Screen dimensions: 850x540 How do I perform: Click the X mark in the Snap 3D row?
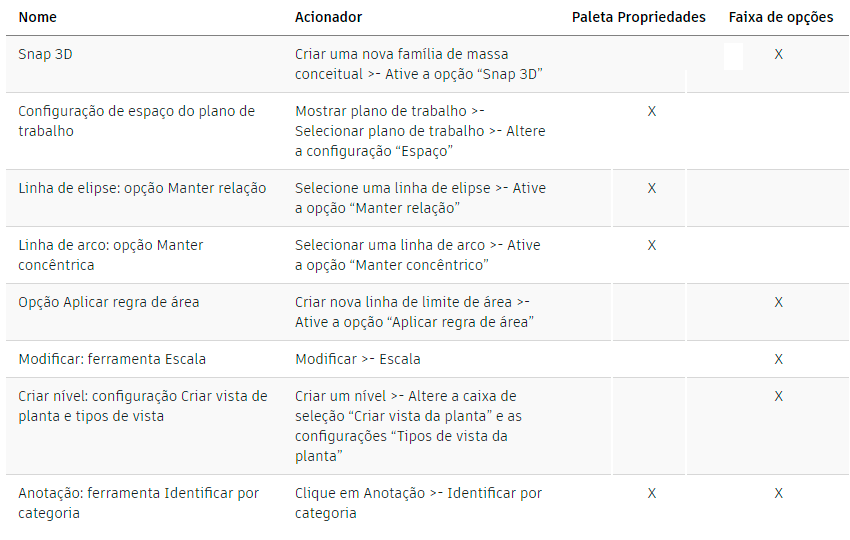coord(778,54)
